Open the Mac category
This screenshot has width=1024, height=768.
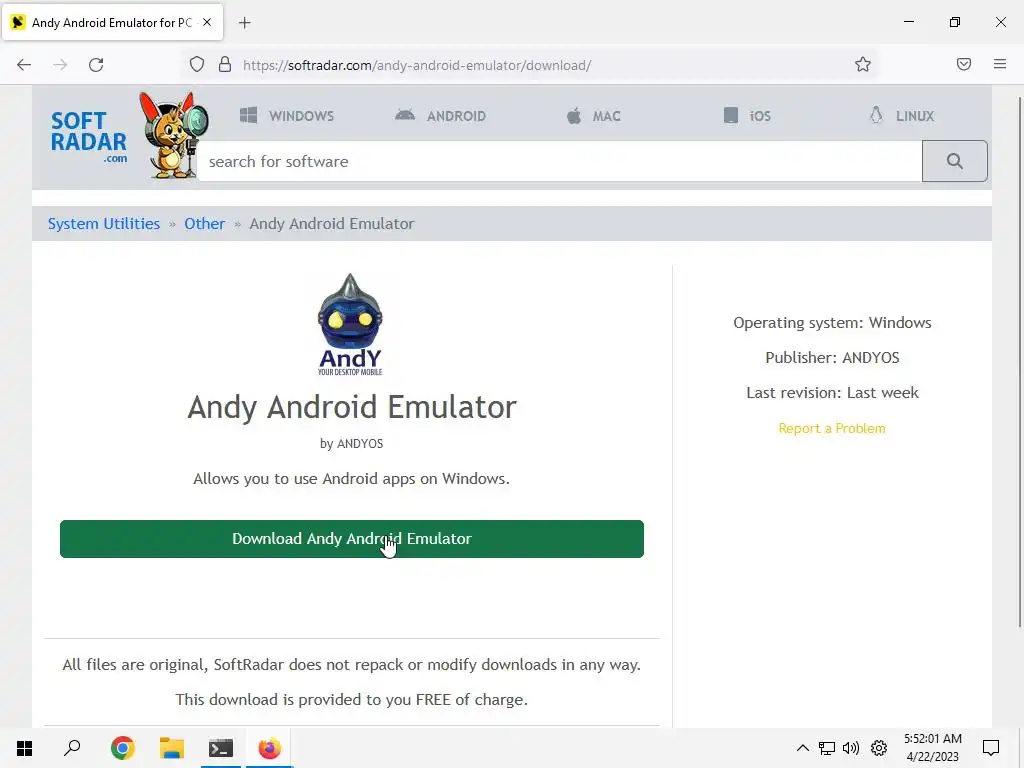click(x=593, y=116)
